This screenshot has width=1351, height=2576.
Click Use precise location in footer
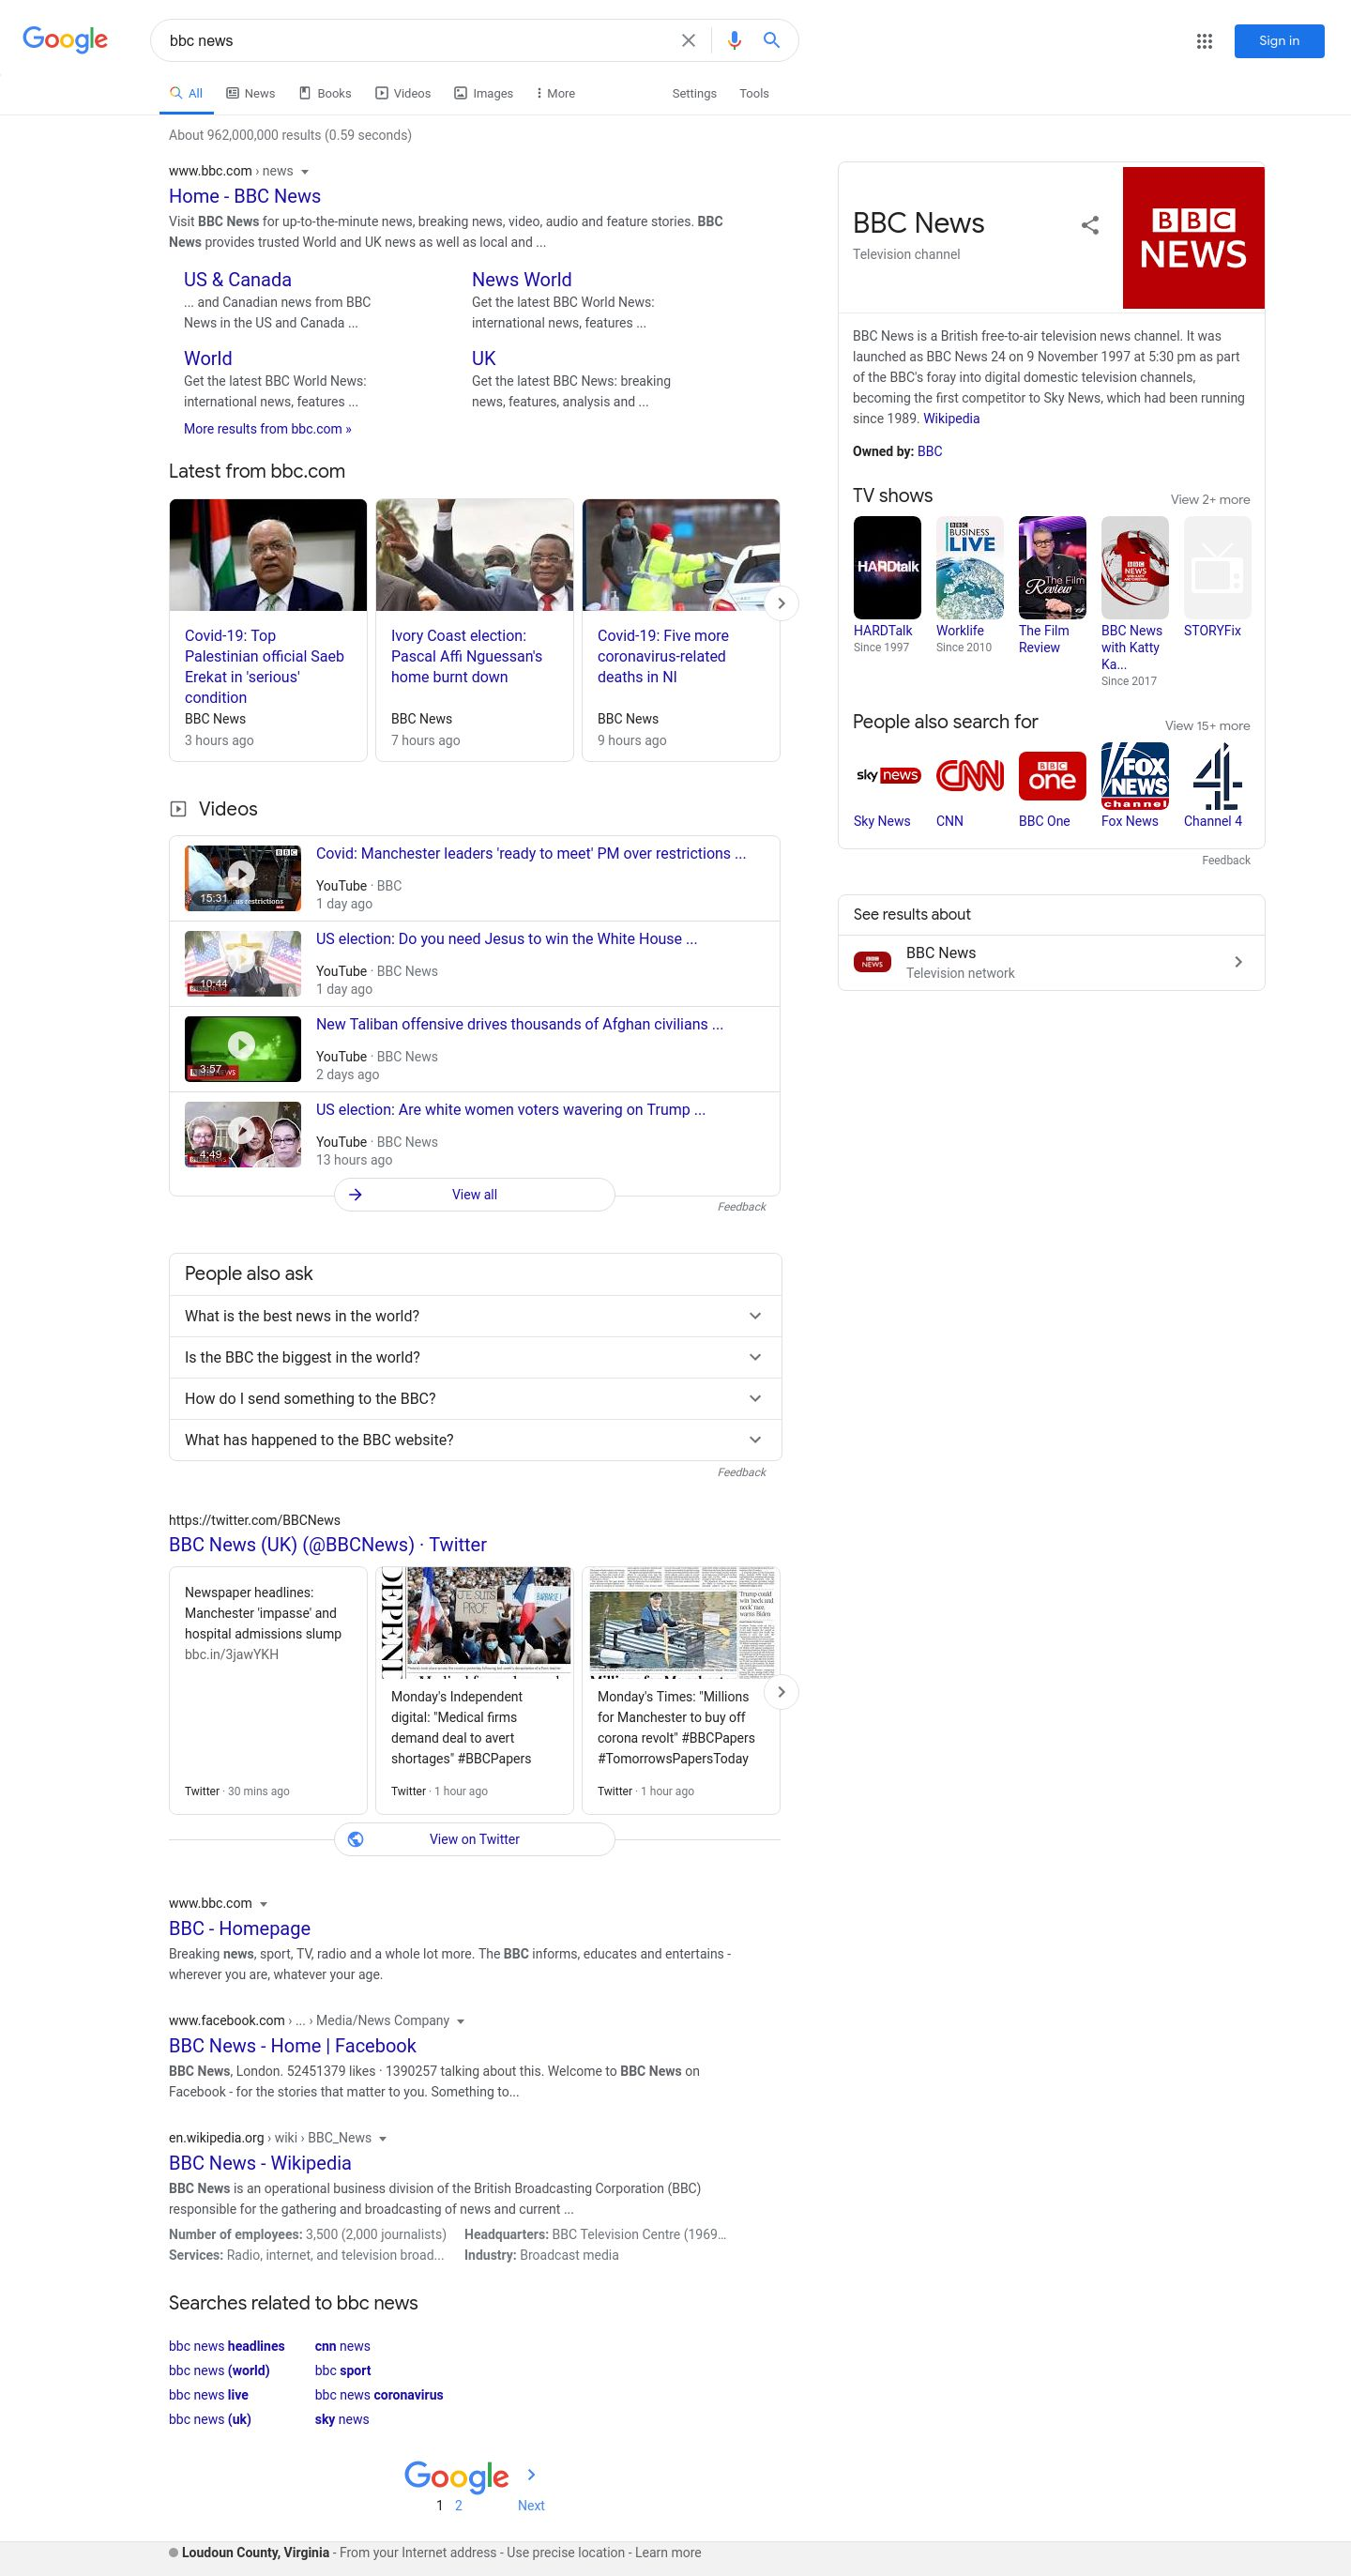566,2552
